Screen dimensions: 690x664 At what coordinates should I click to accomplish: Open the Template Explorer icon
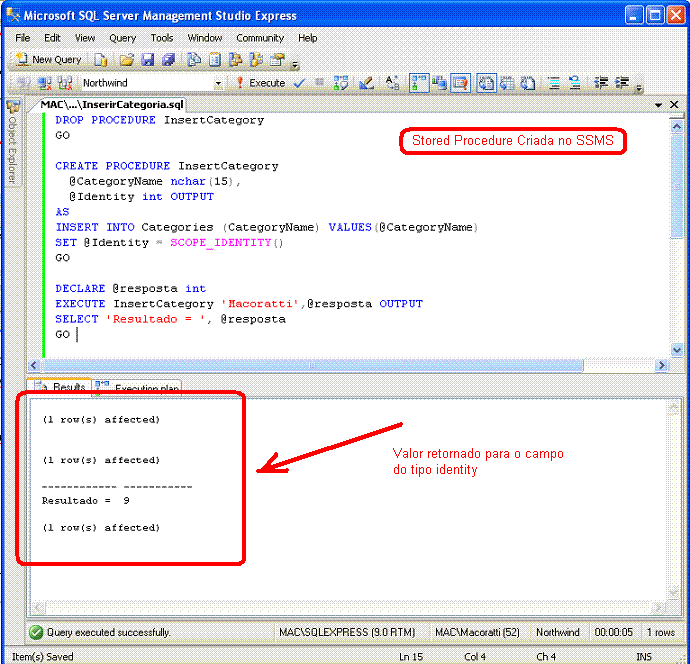[x=256, y=59]
